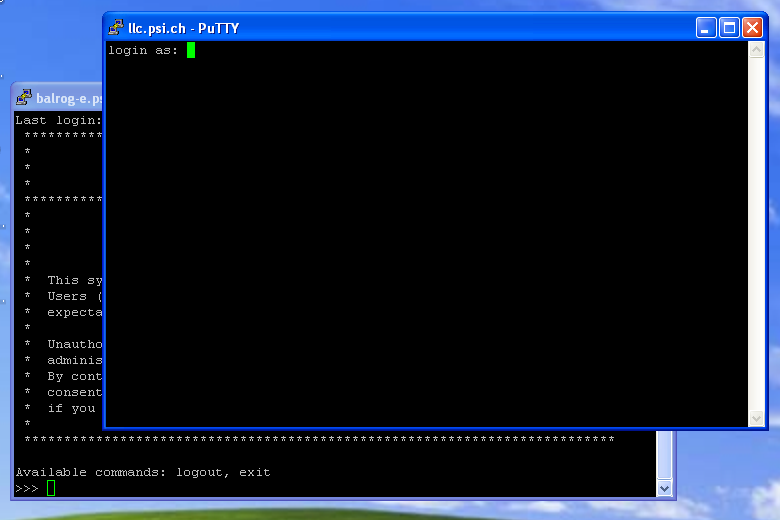
Task: Click the llc.psi.ch scrollbar down arrow
Action: pos(756,418)
